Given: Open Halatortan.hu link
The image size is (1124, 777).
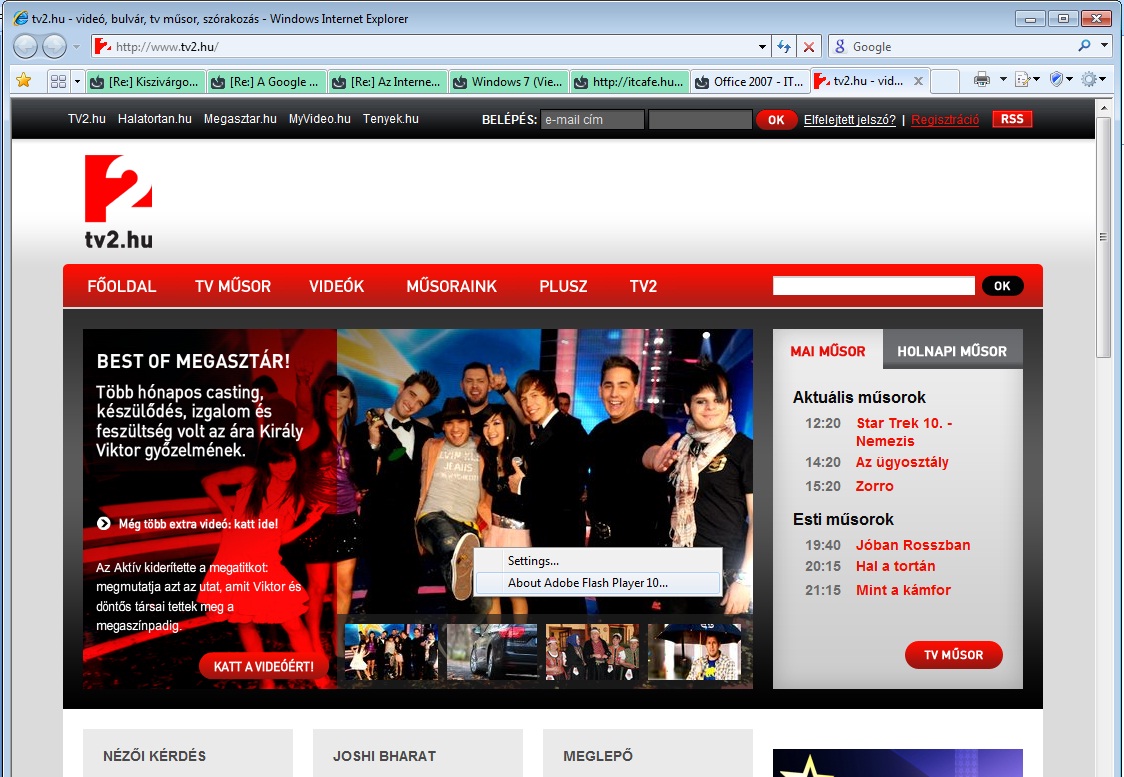Looking at the screenshot, I should (x=155, y=119).
